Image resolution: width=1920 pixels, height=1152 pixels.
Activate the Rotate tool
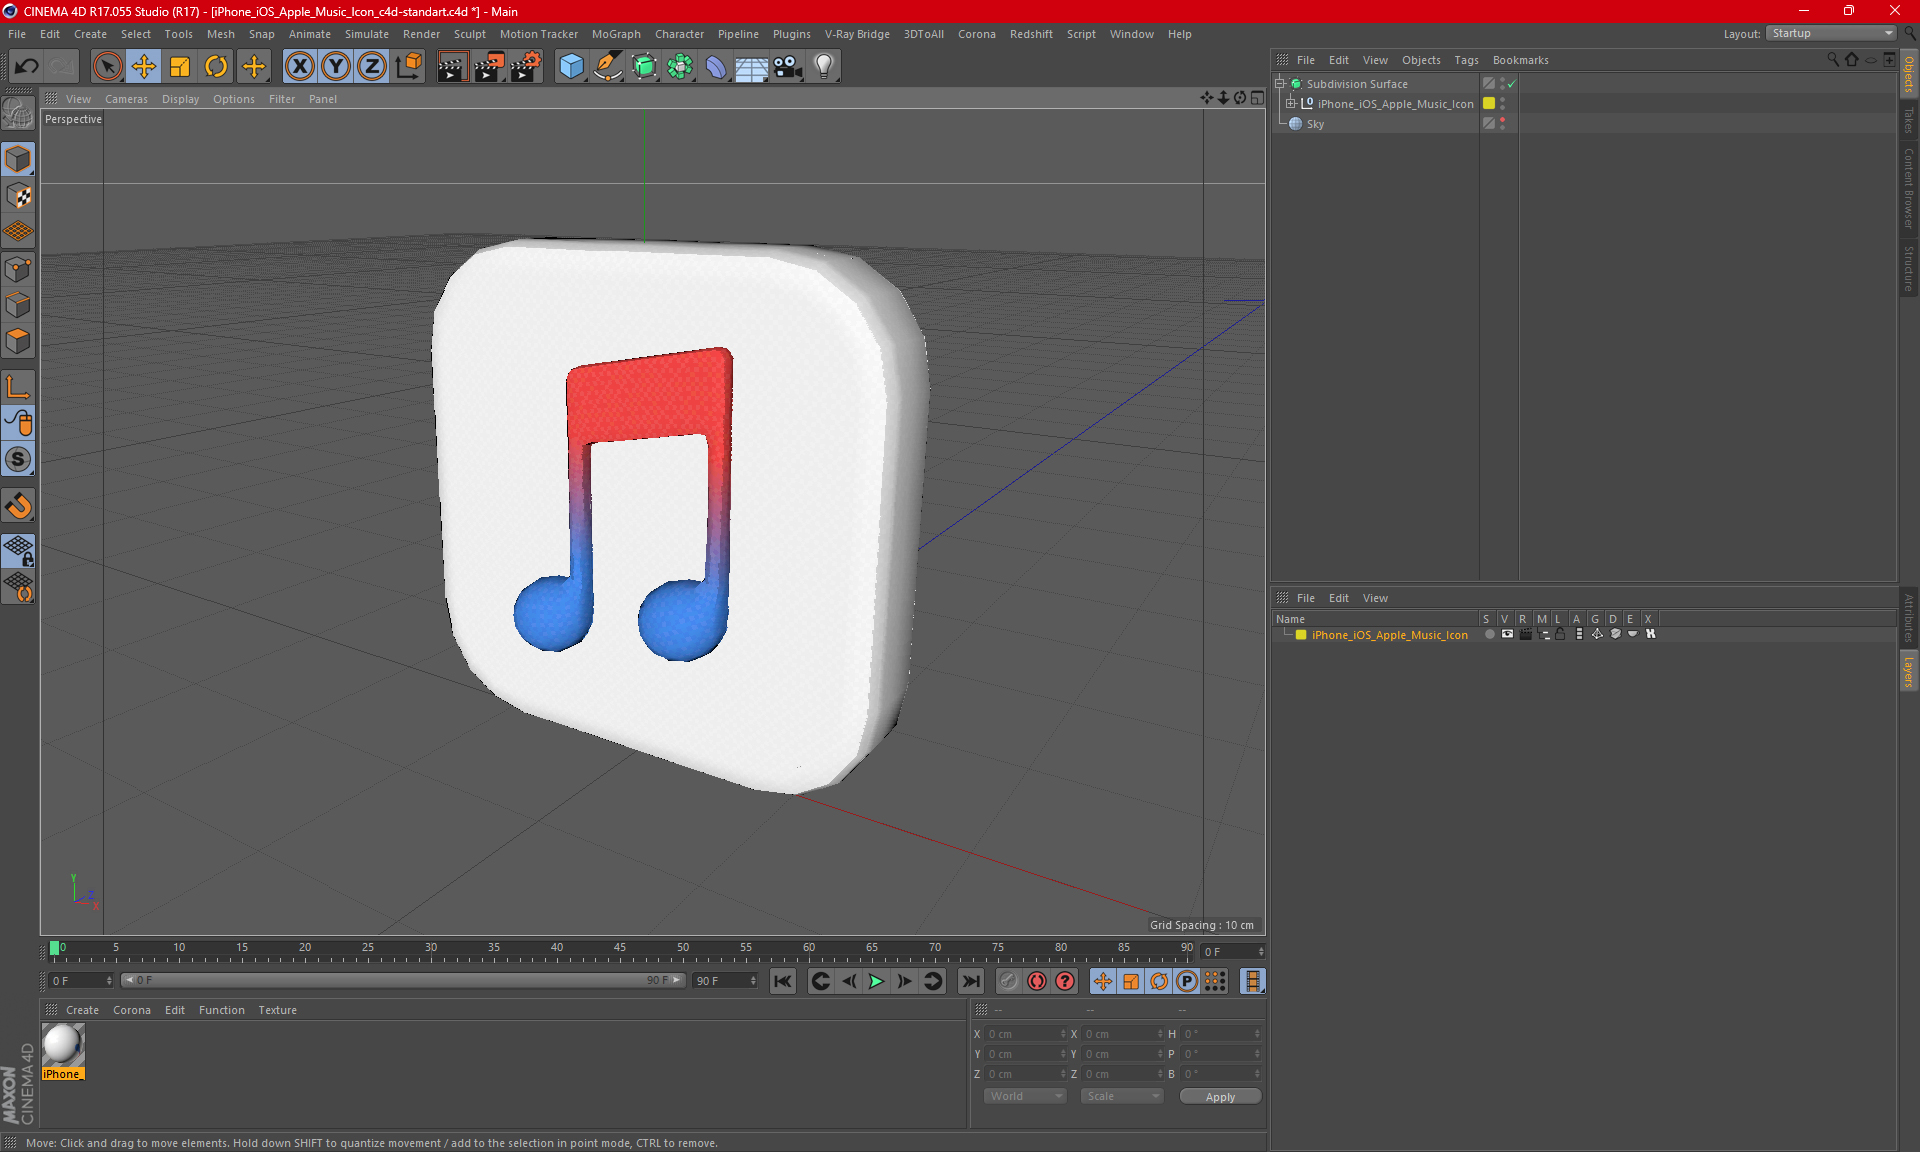[x=216, y=67]
